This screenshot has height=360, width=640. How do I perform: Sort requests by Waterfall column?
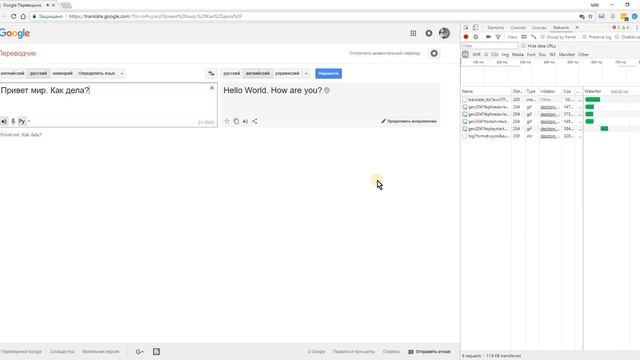(611, 91)
